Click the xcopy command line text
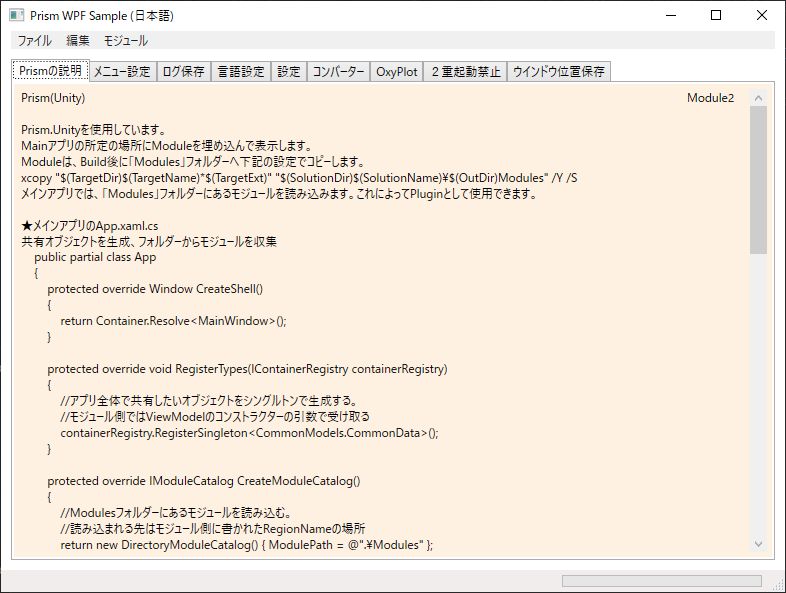The width and height of the screenshot is (786, 593). (x=299, y=178)
